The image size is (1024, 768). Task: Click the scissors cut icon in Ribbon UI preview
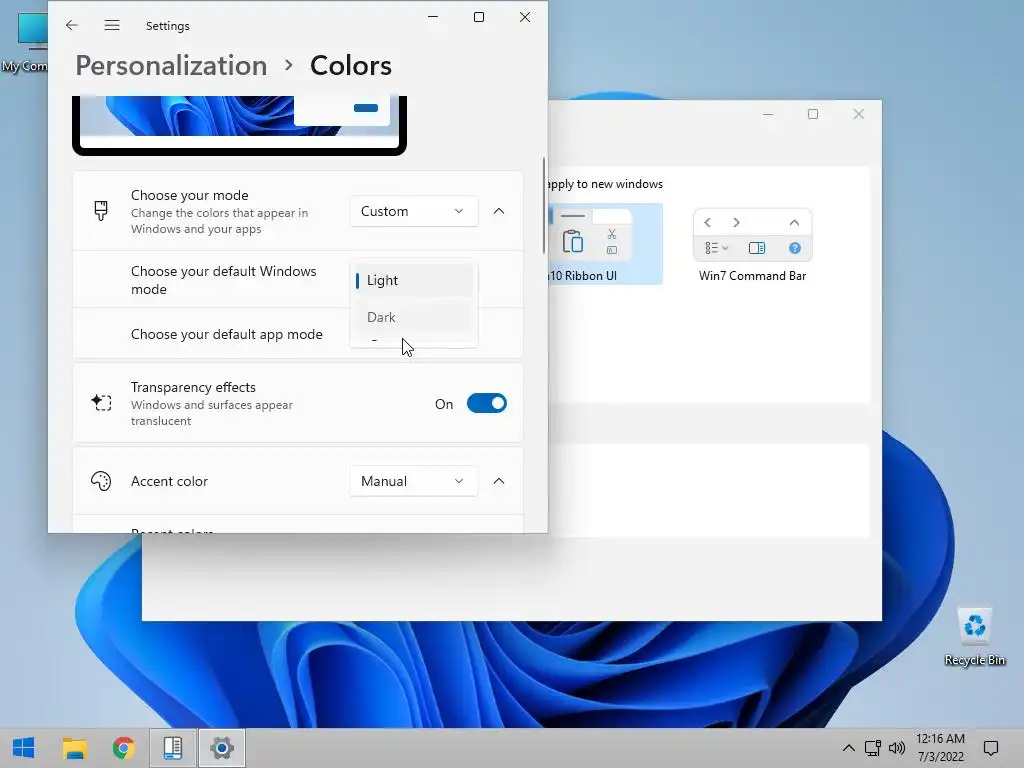[x=612, y=234]
